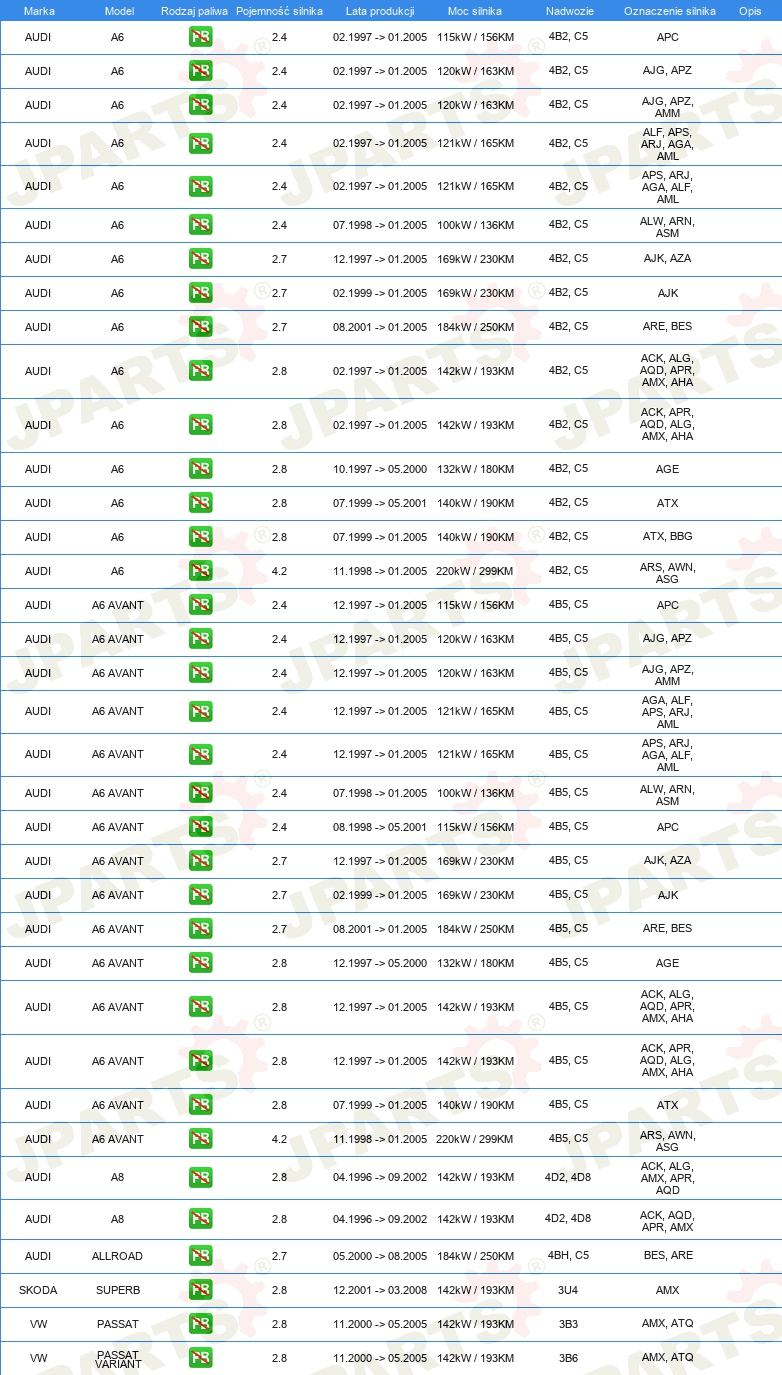
Task: Click the fuel icon in A6 Avant 02.1999 AJK row
Action: pos(201,895)
